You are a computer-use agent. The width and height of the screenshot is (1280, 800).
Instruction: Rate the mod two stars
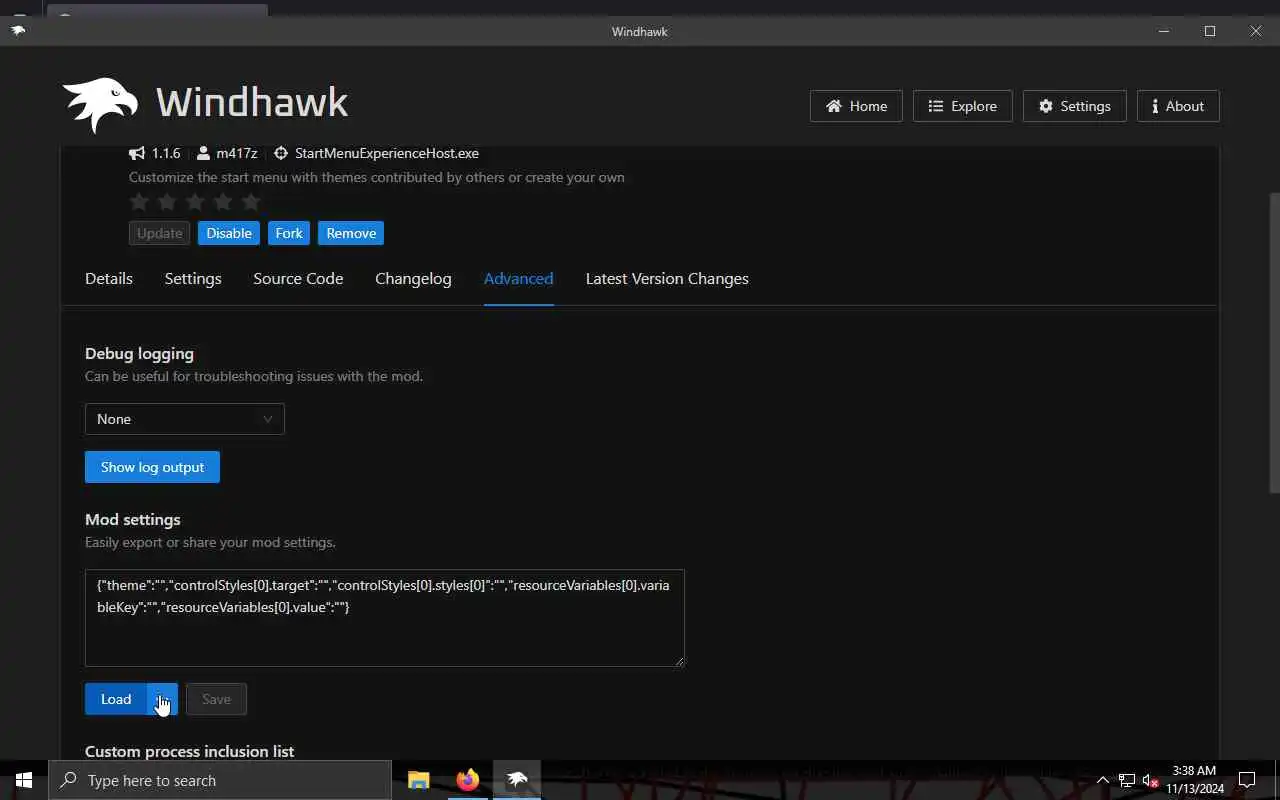point(167,202)
